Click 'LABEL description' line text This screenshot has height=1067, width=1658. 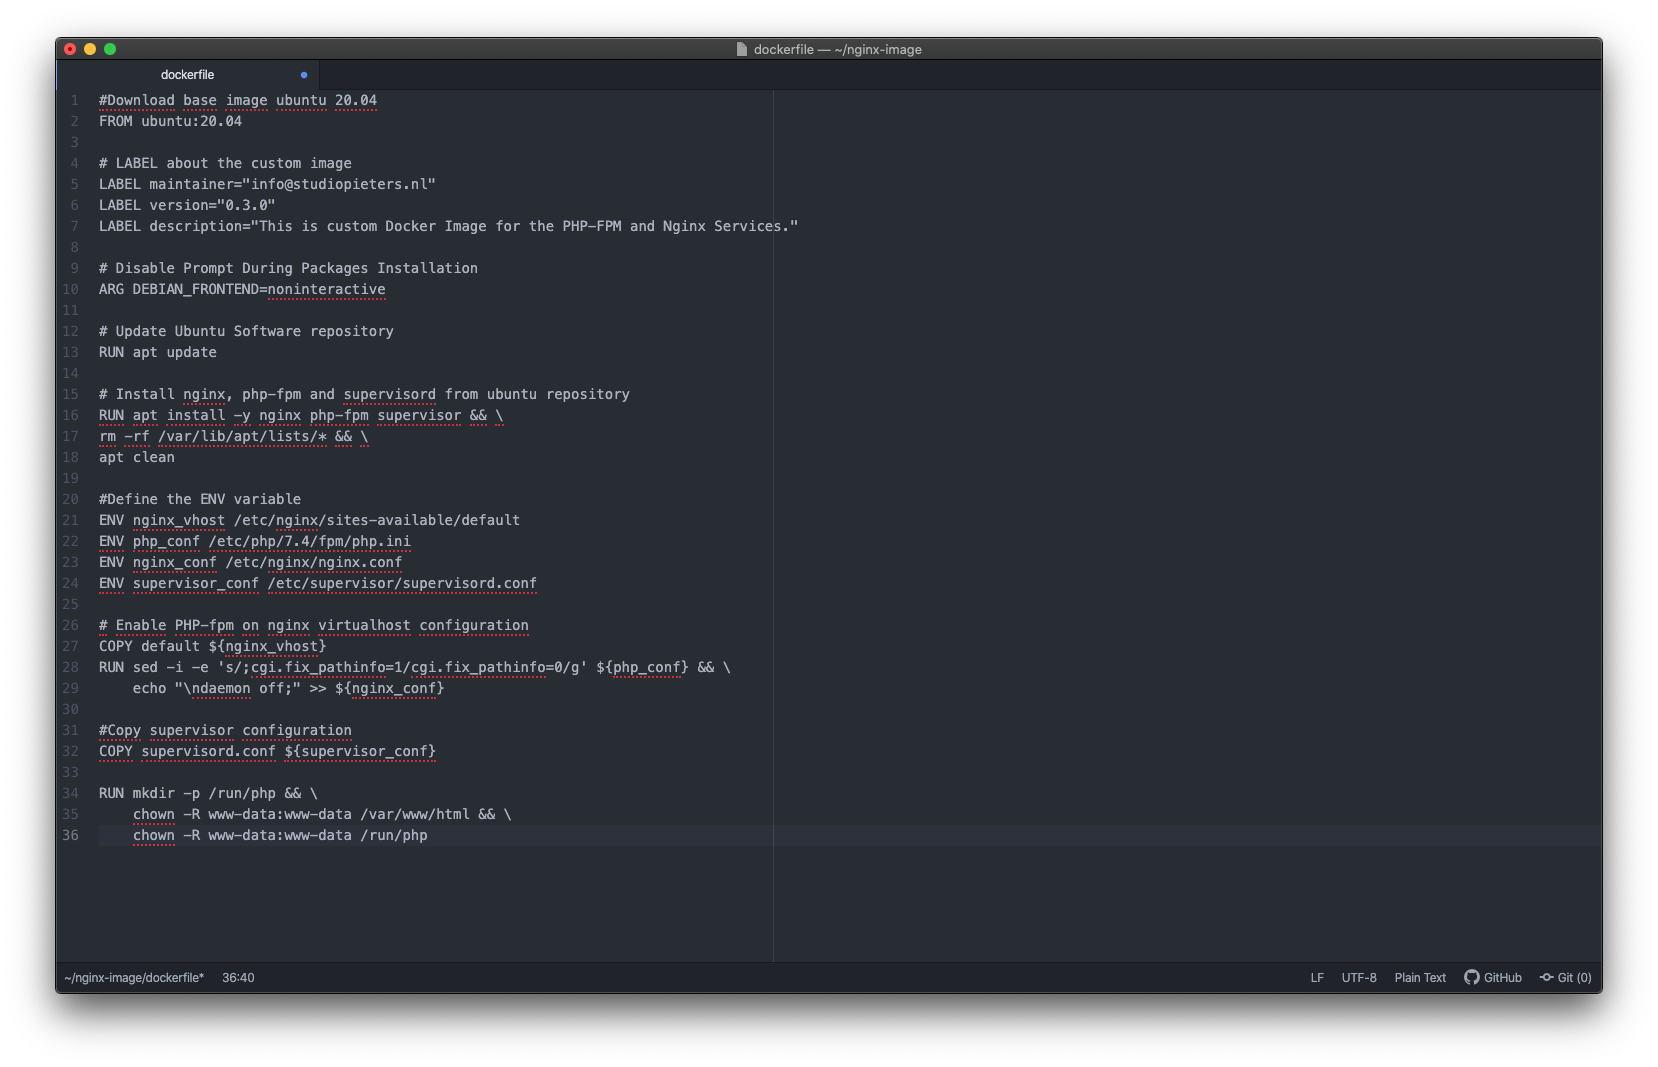coord(448,226)
